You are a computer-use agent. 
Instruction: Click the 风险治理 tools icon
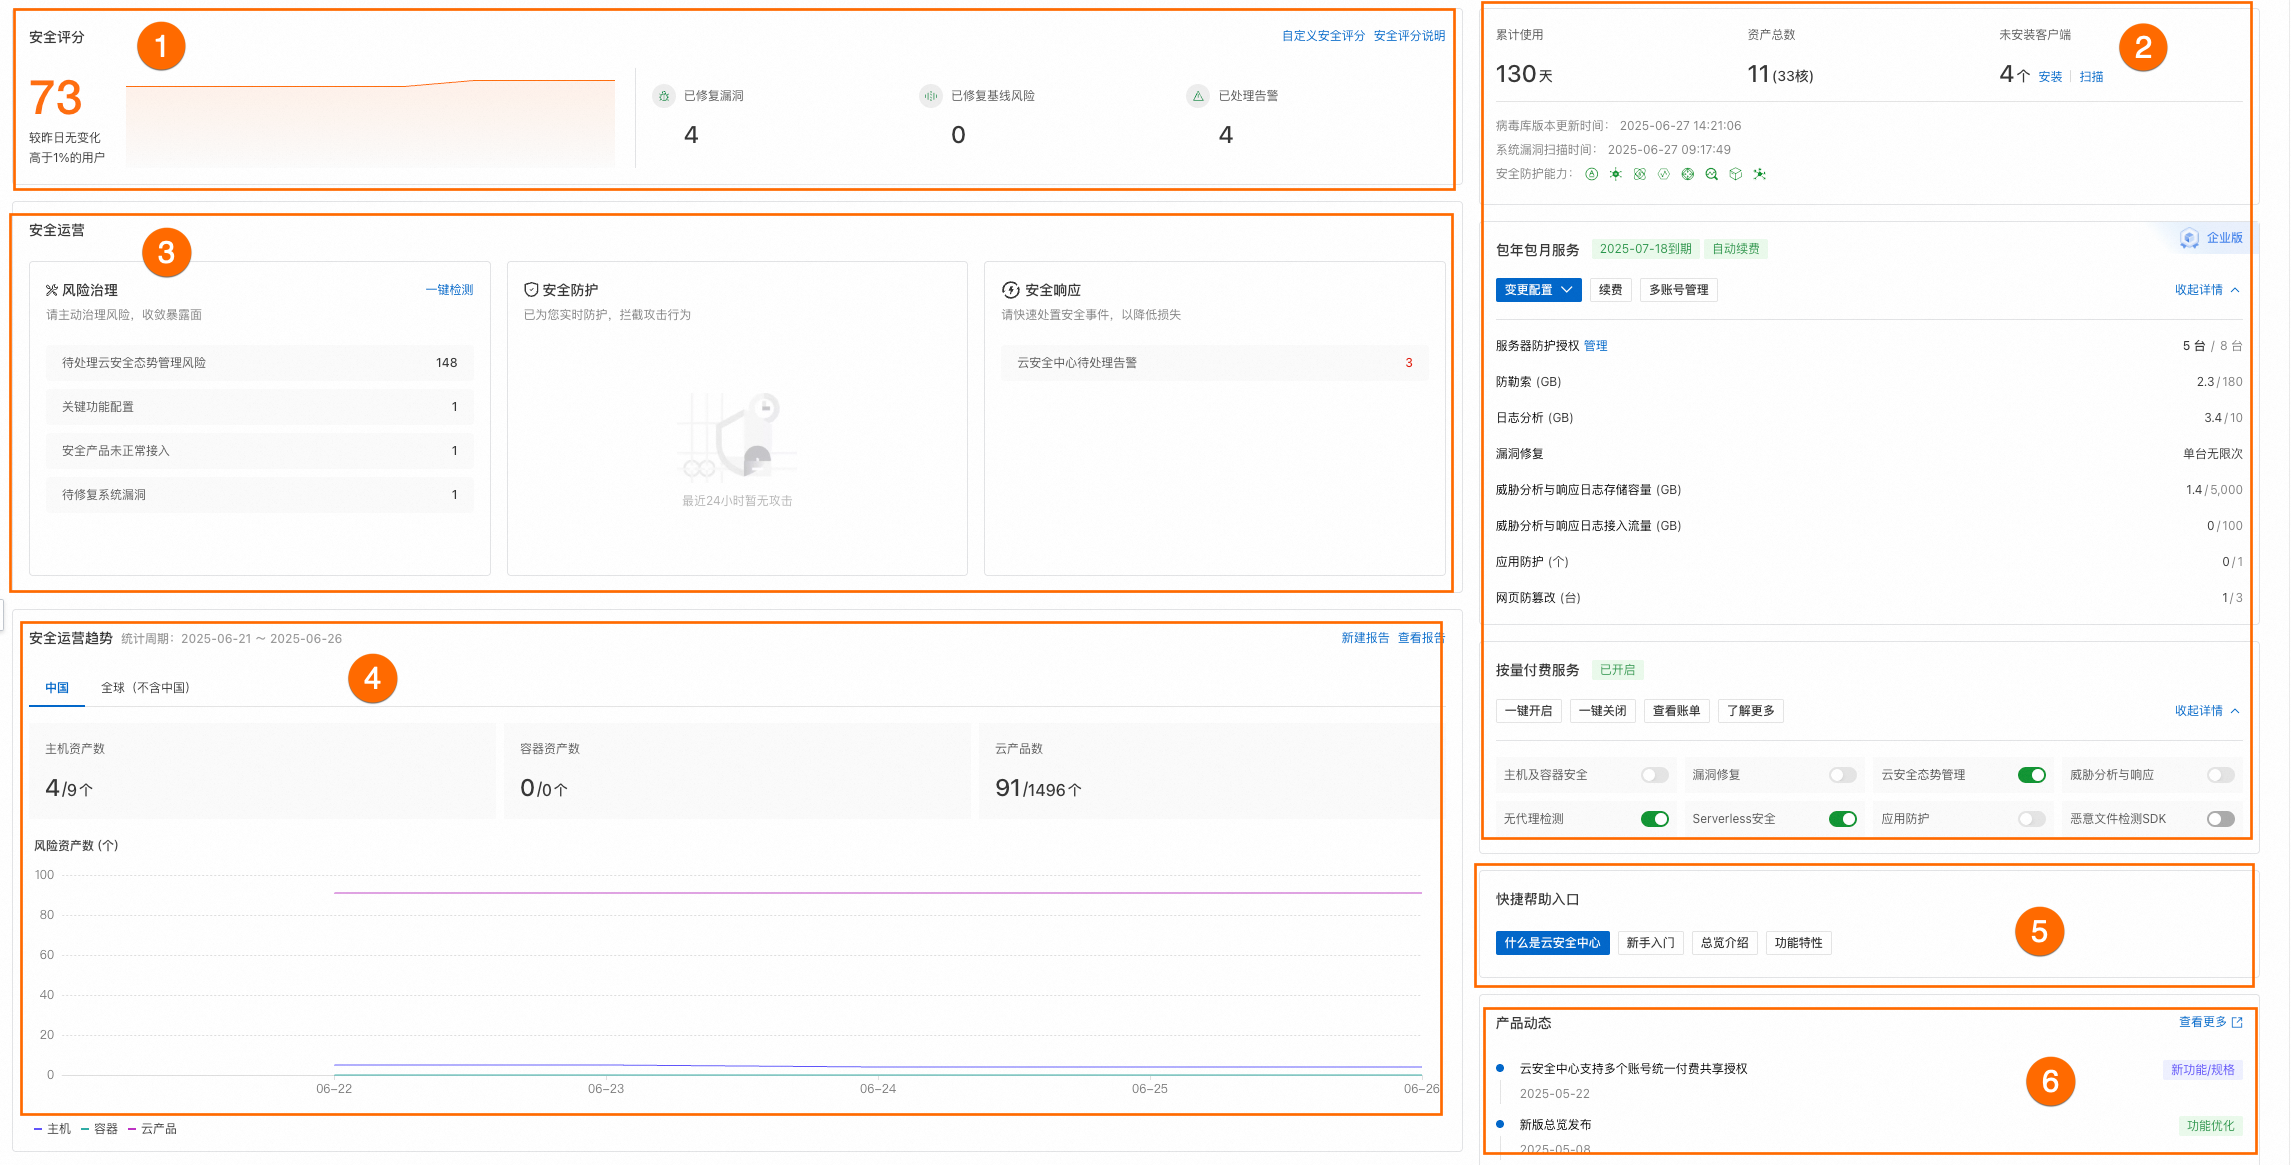point(52,290)
